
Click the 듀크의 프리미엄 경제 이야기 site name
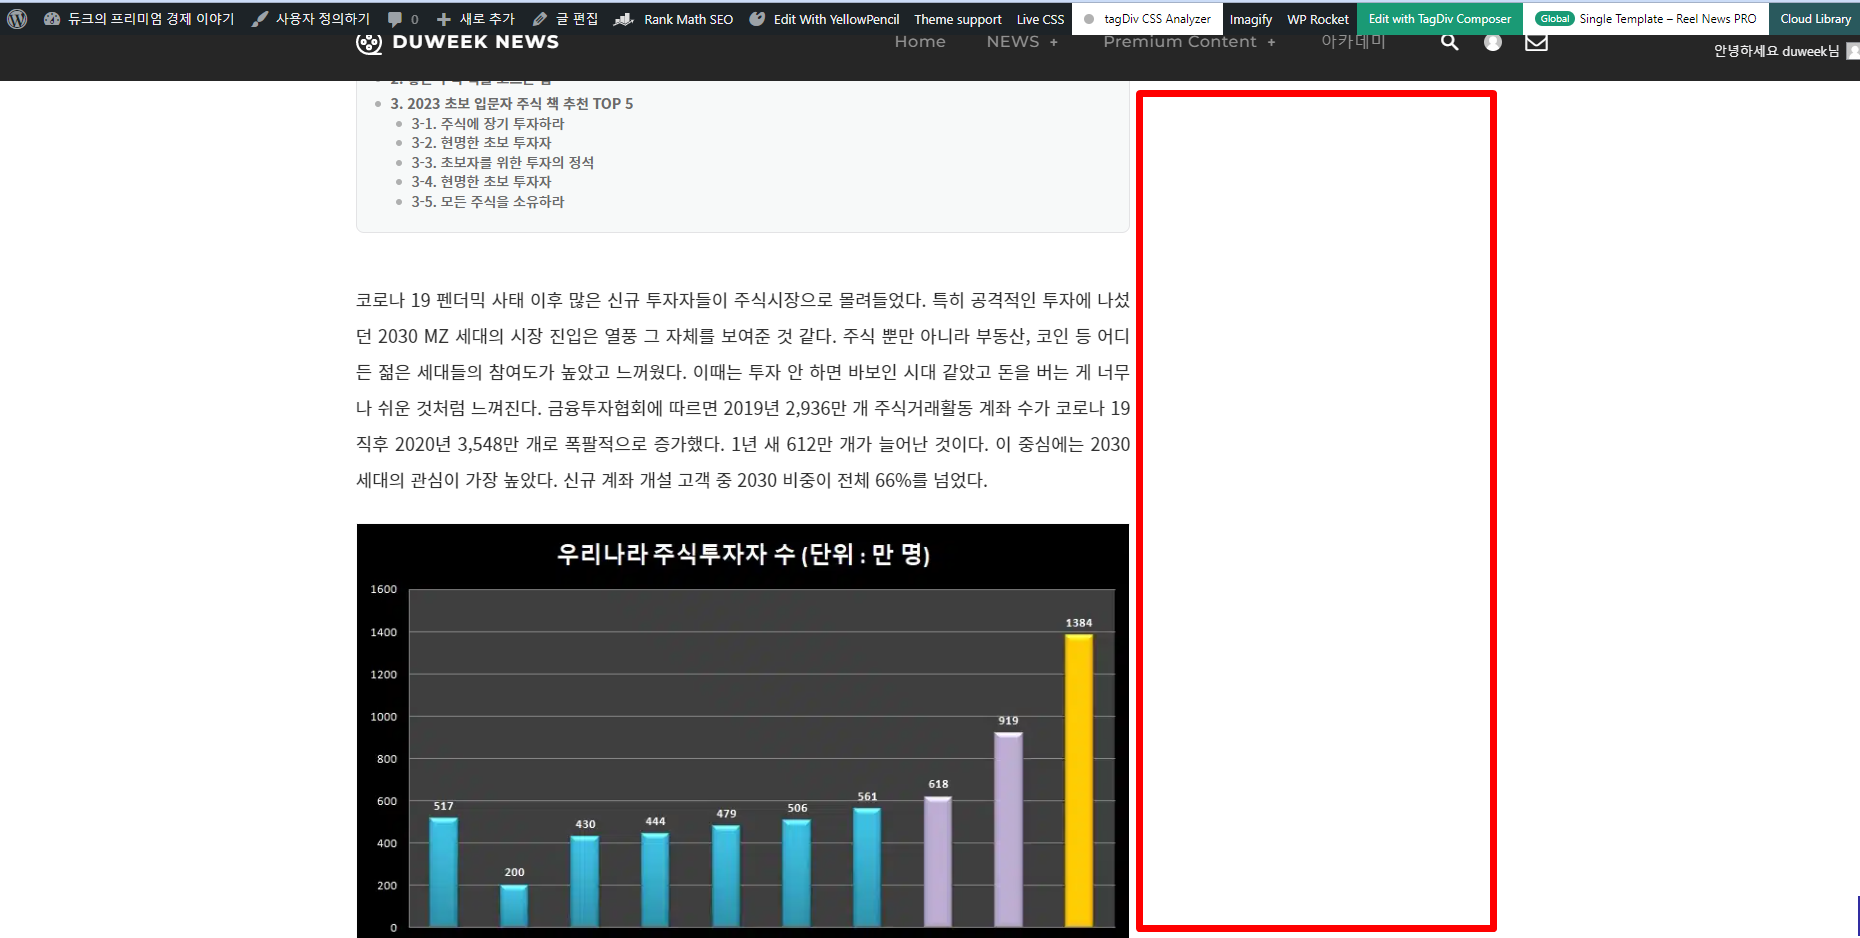(151, 19)
